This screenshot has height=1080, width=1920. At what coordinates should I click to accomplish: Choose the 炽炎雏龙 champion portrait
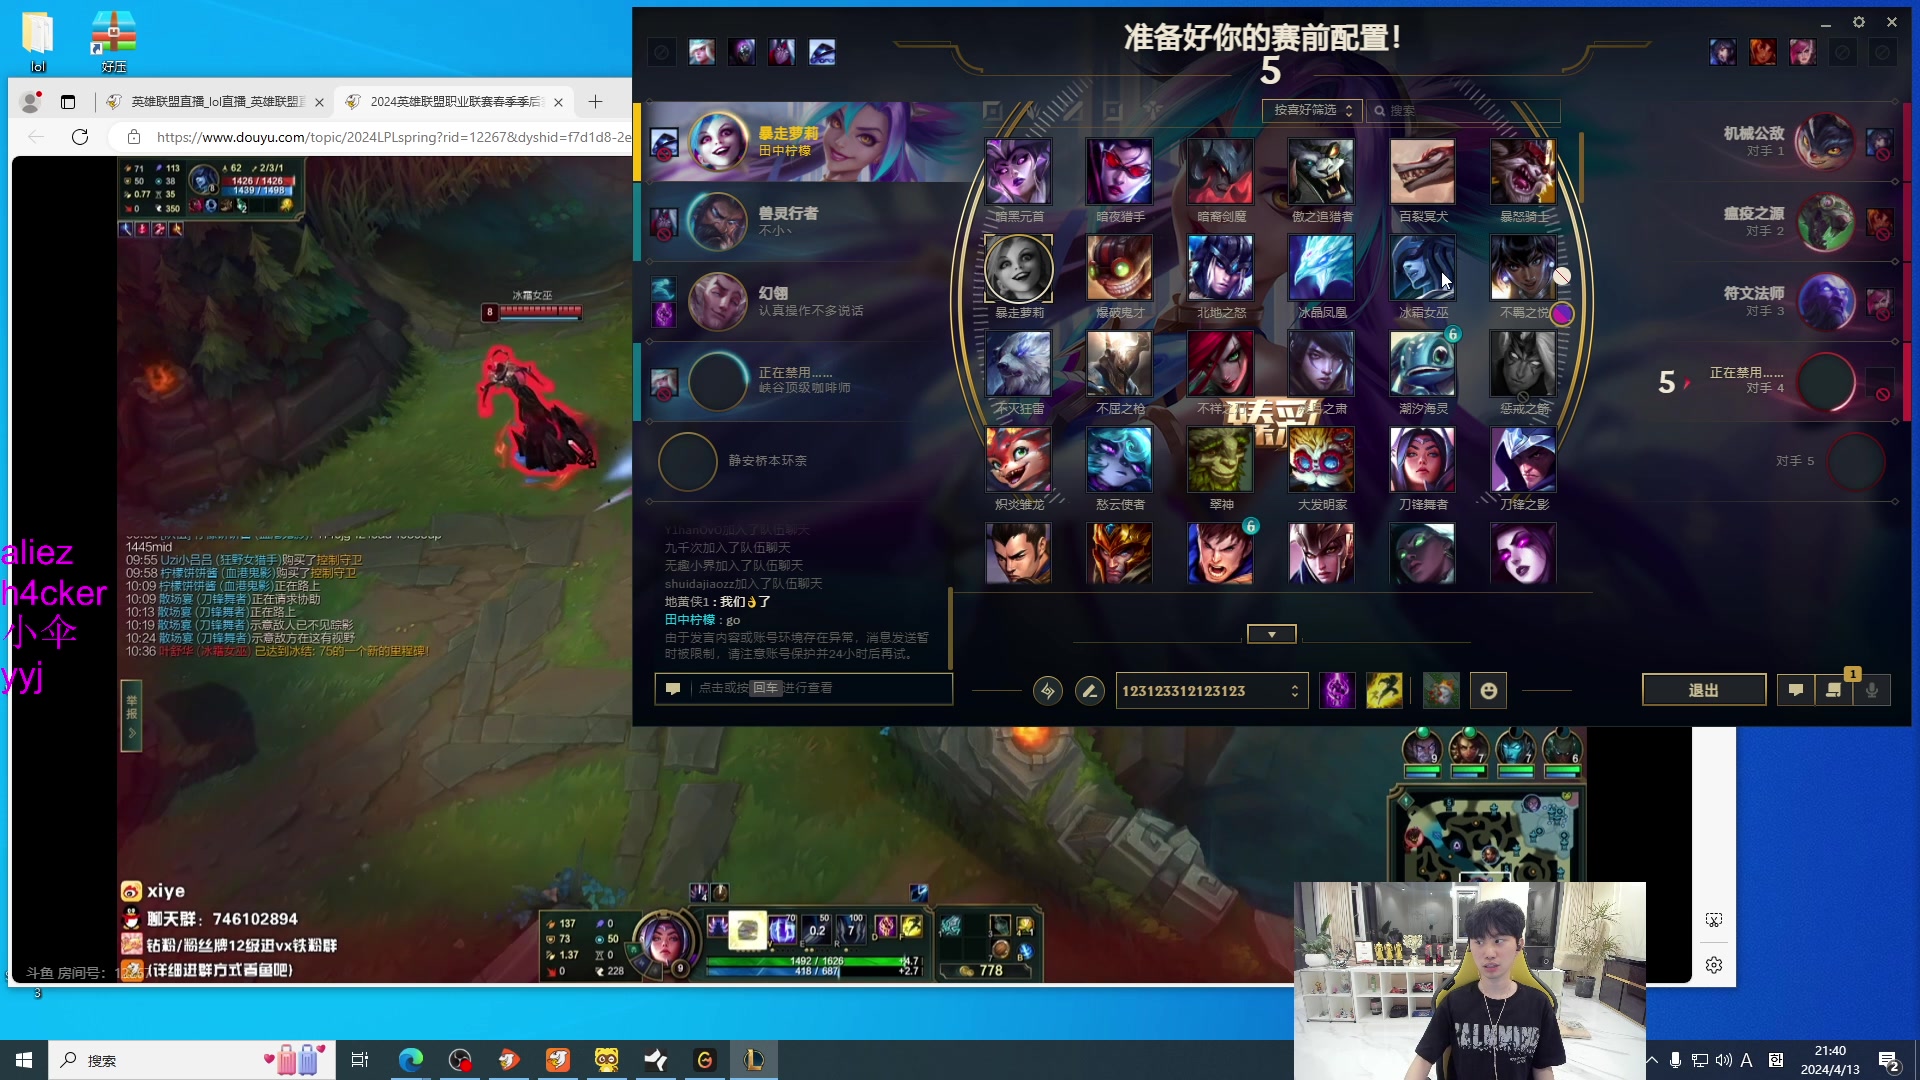pos(1018,460)
